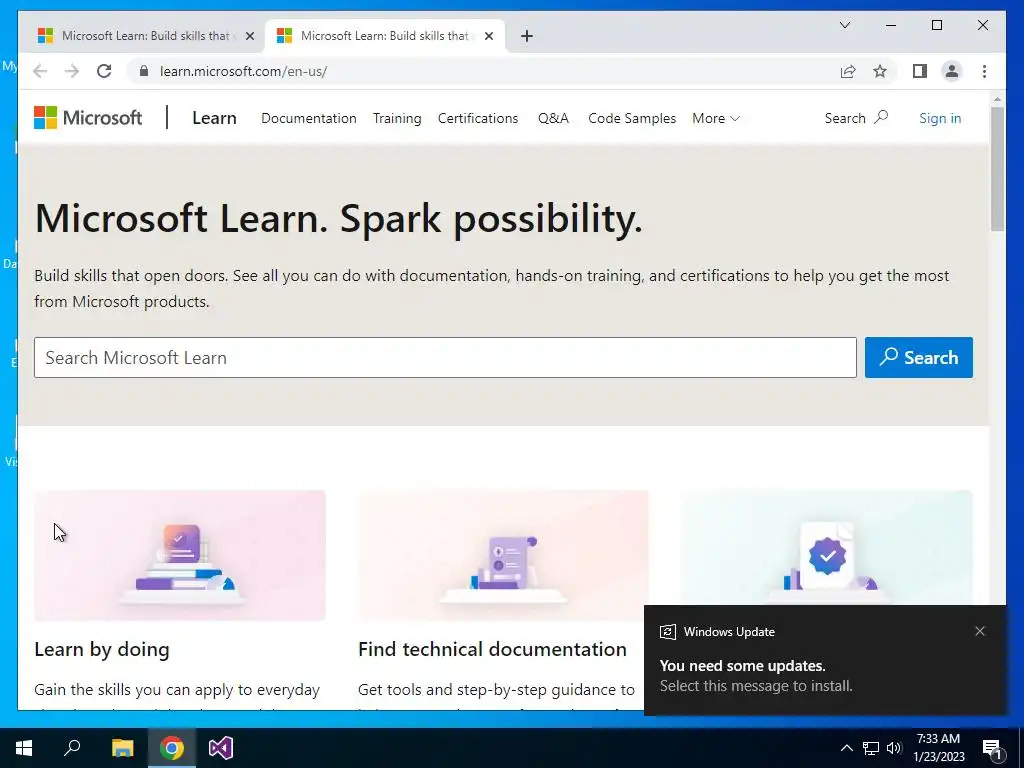Open the Training menu item
This screenshot has width=1024, height=768.
[397, 118]
